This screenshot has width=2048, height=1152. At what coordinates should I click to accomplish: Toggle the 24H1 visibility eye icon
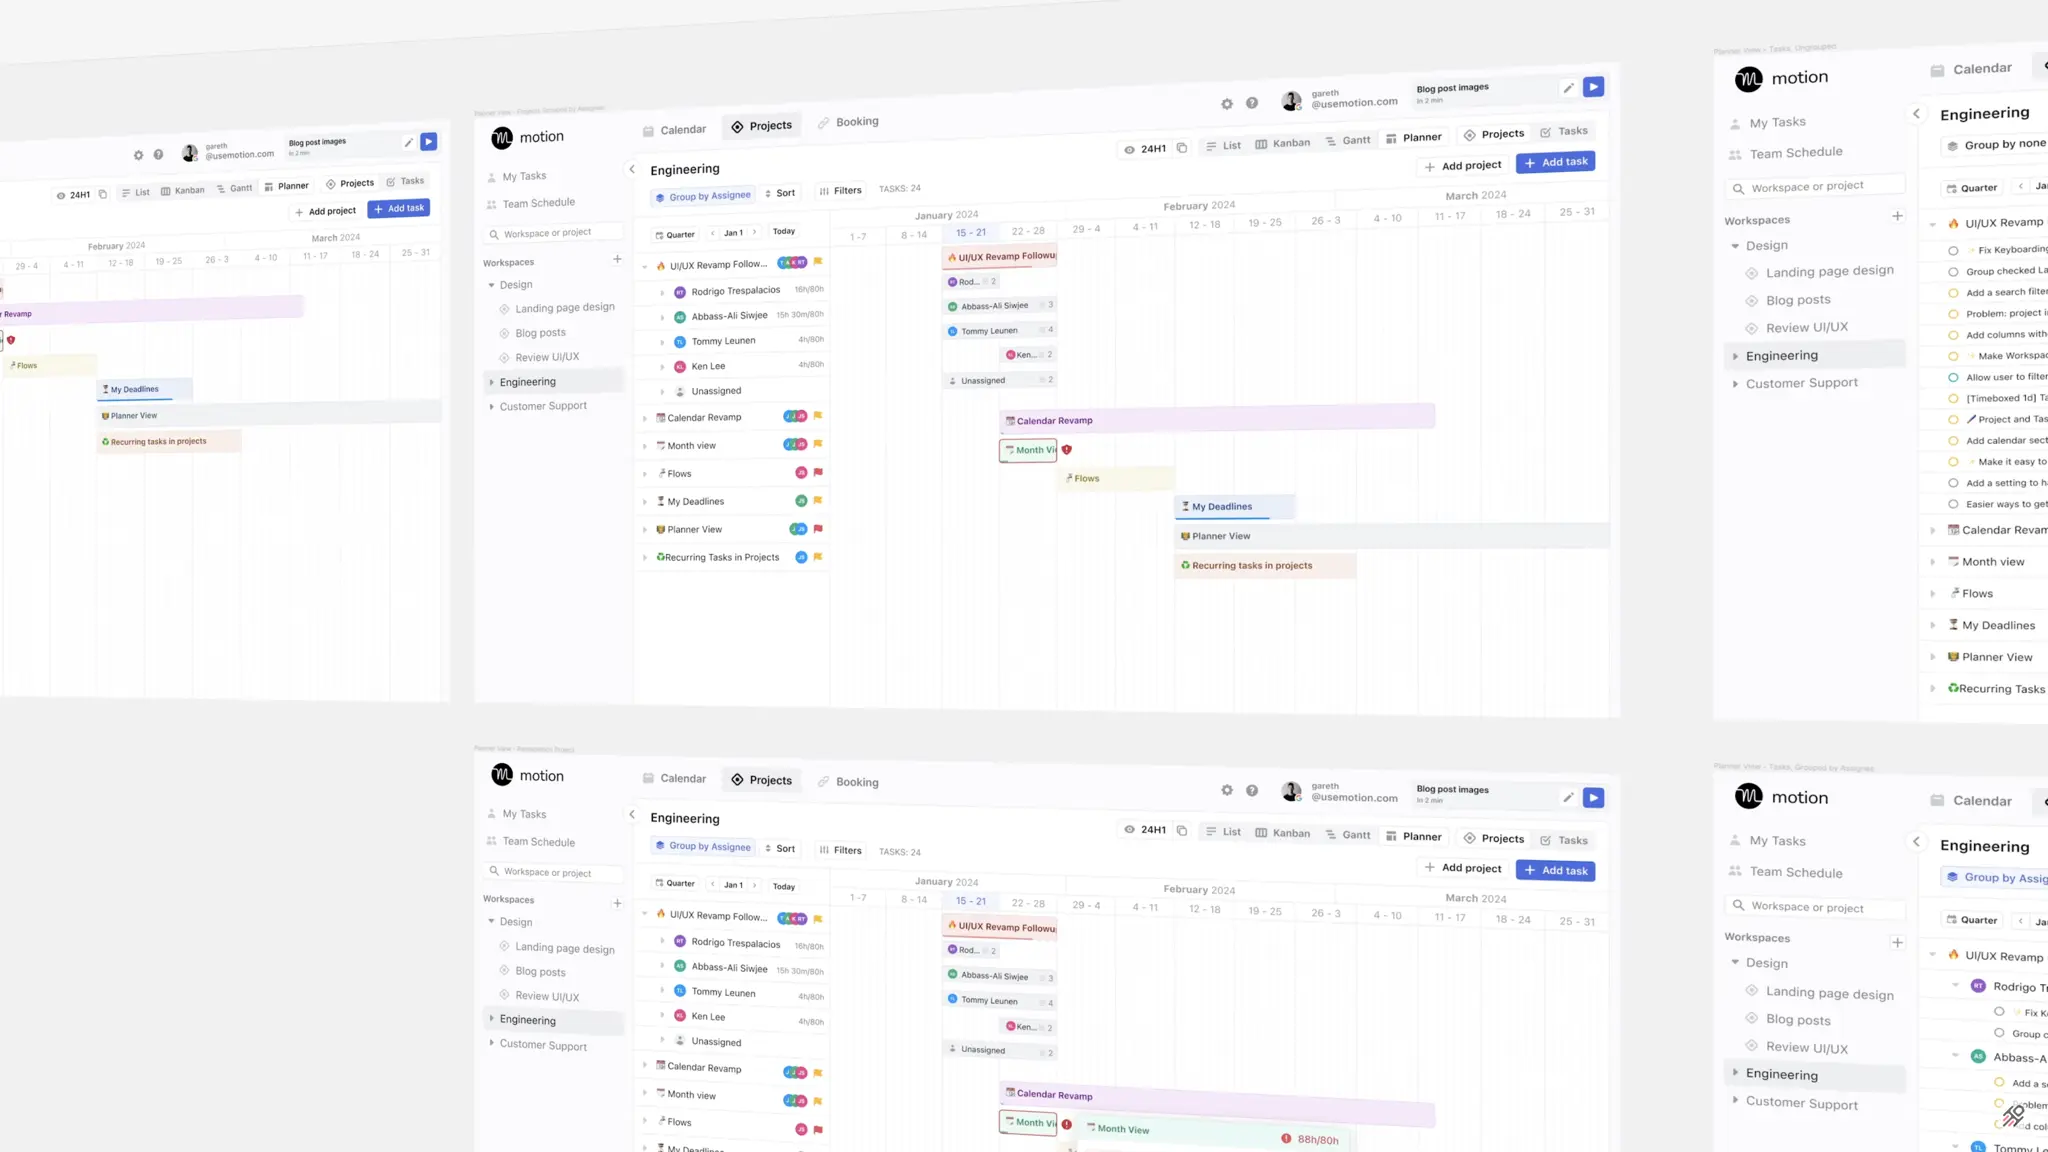(1128, 148)
